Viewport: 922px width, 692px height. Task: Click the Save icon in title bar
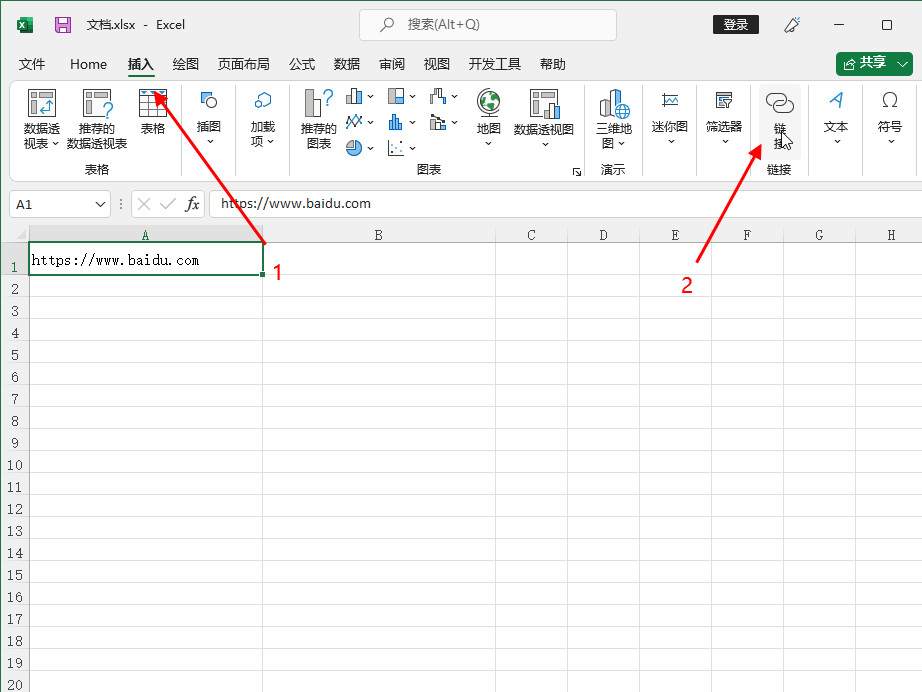pyautogui.click(x=63, y=25)
